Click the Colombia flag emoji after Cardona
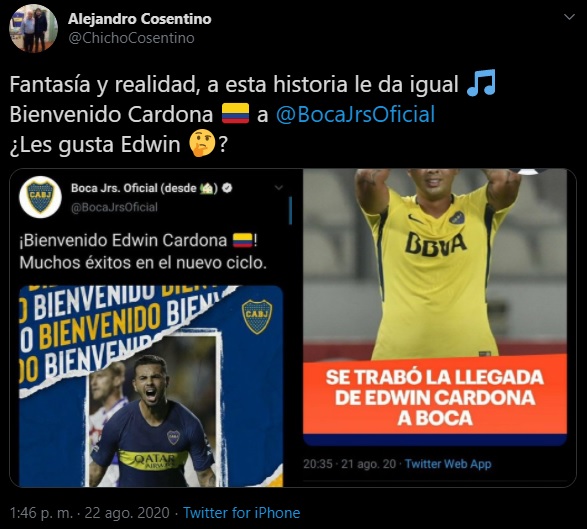The height and width of the screenshot is (529, 587). click(235, 113)
